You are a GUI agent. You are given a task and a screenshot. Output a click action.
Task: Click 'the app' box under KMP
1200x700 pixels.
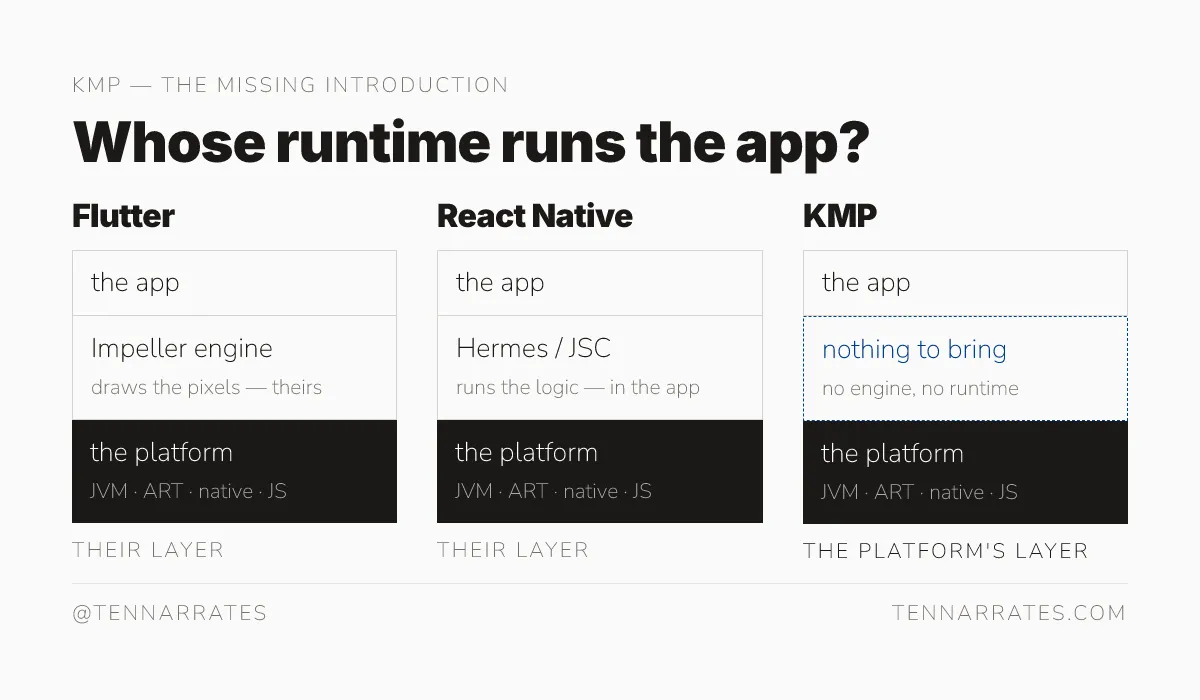pyautogui.click(x=965, y=283)
